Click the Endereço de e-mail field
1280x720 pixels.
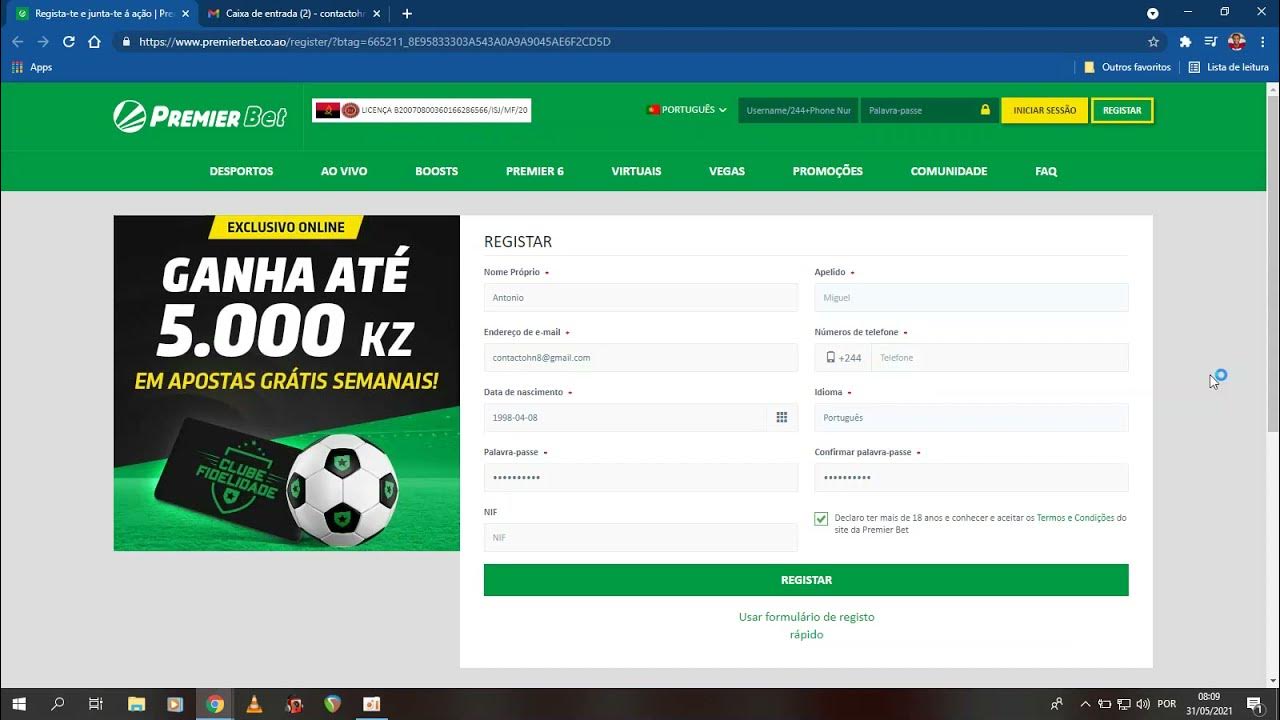tap(641, 357)
